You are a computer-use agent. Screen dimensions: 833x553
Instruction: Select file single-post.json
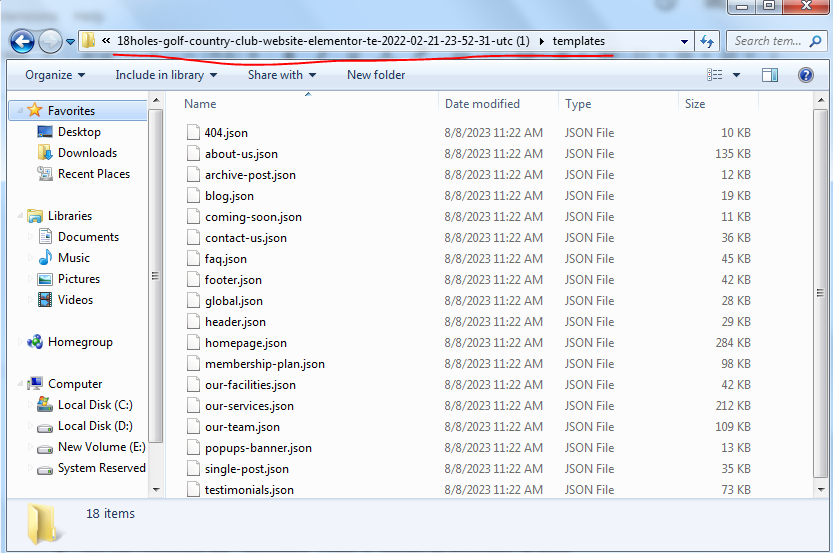[x=247, y=469]
